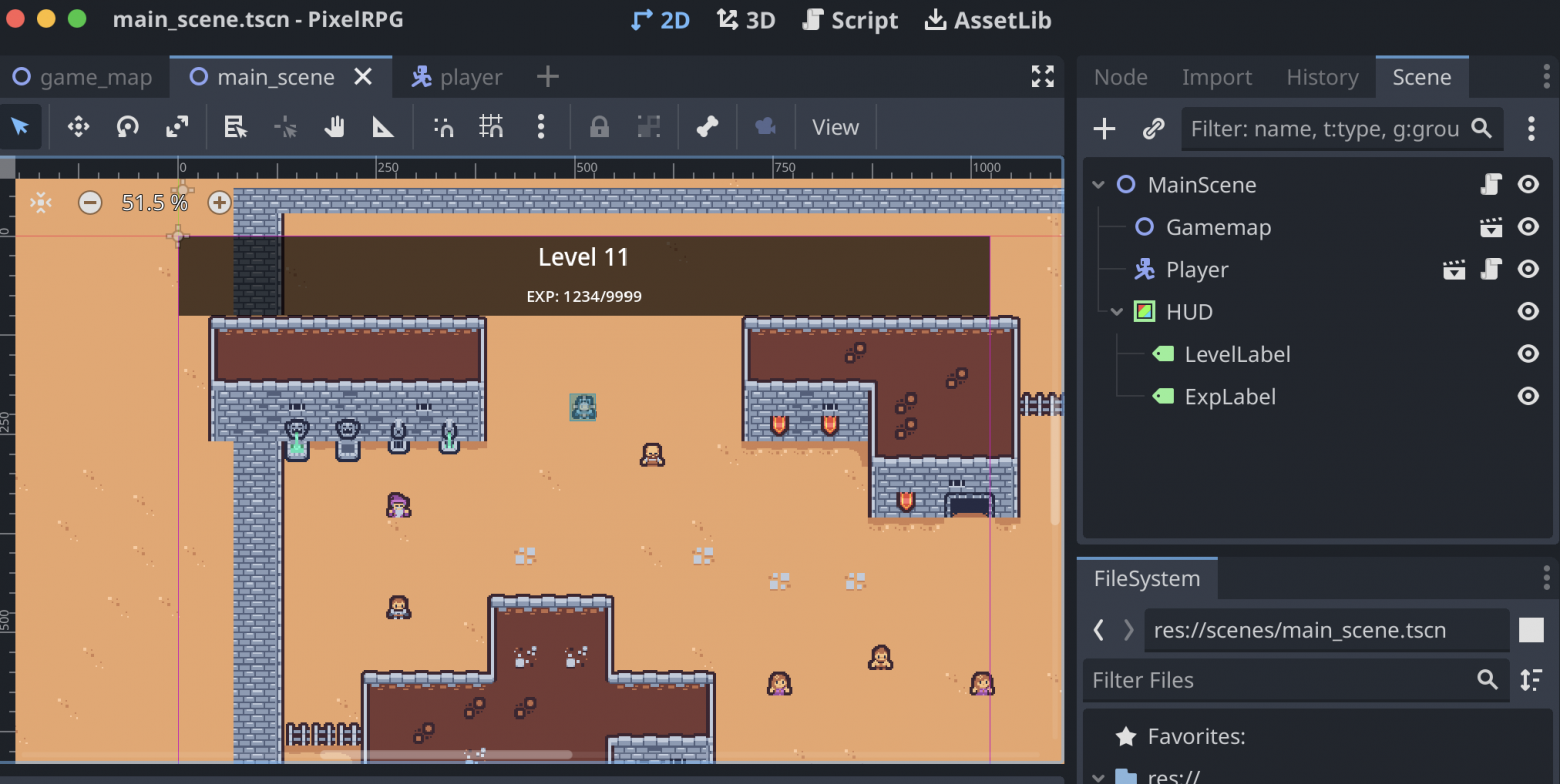Hide the Gamemap node
1560x784 pixels.
[1527, 227]
